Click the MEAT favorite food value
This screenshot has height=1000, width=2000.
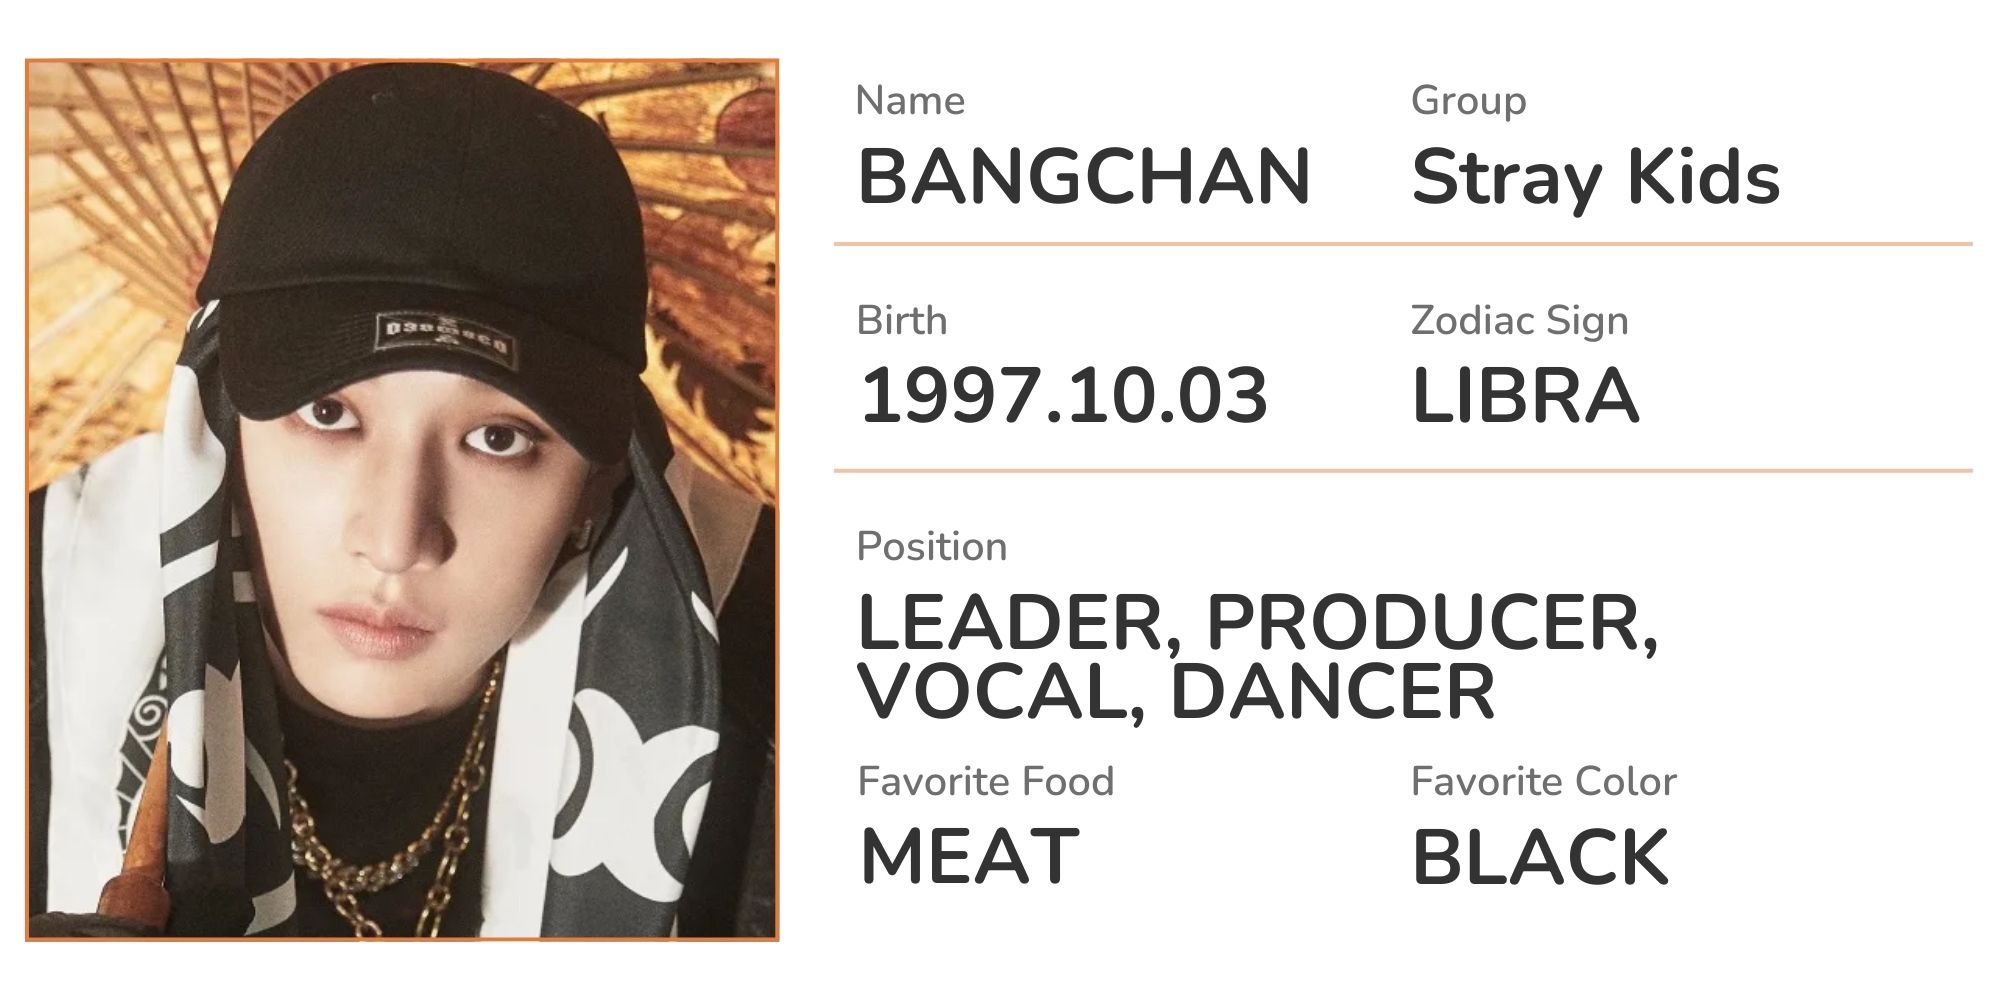[969, 857]
